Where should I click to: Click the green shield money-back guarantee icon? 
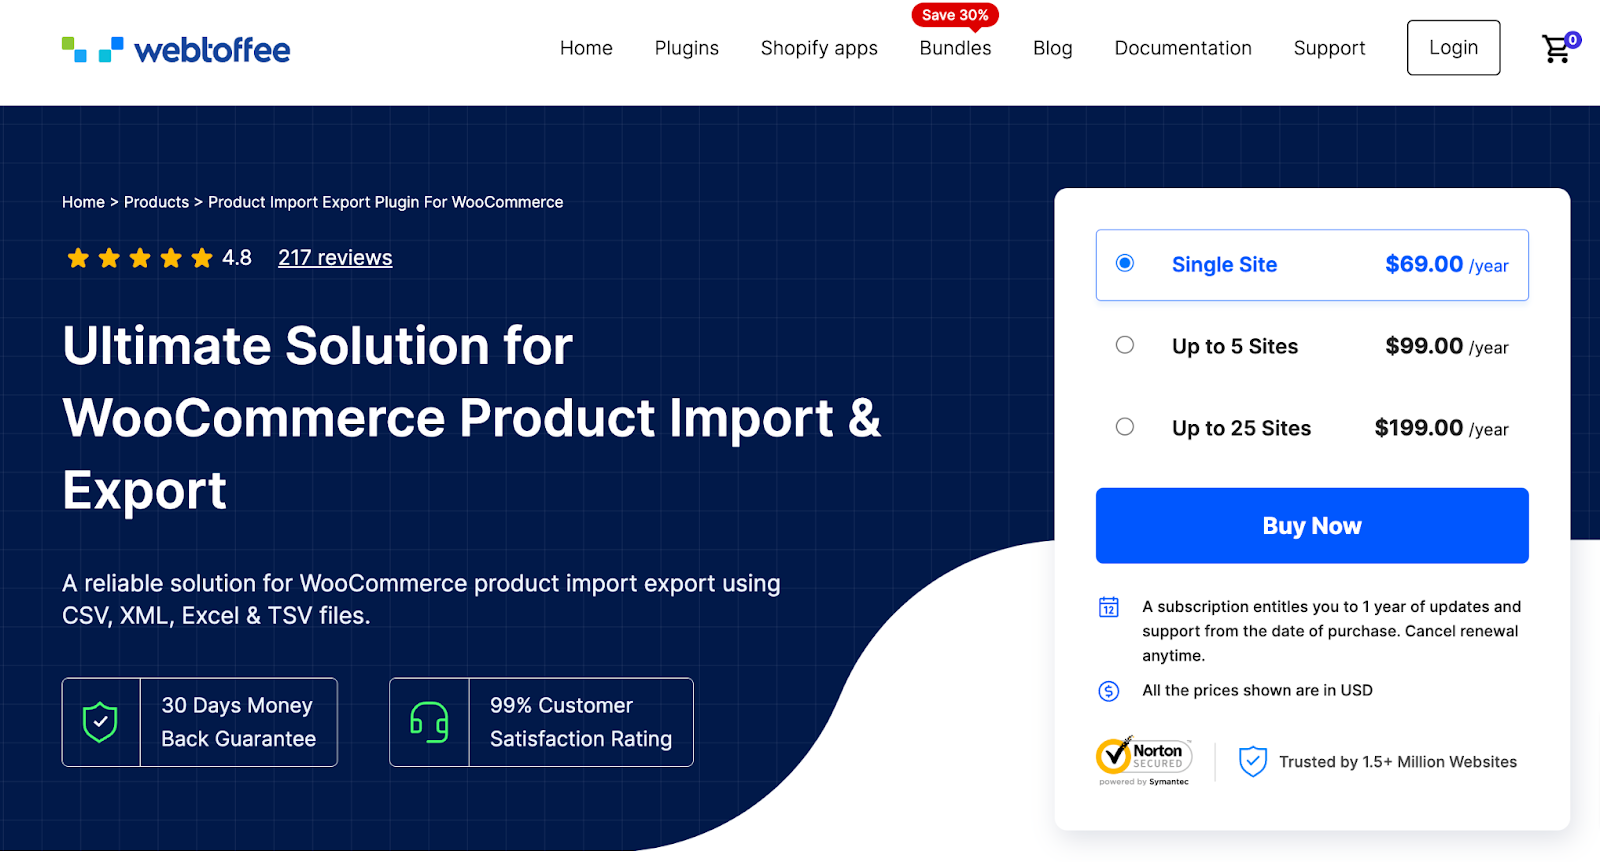[x=100, y=722]
